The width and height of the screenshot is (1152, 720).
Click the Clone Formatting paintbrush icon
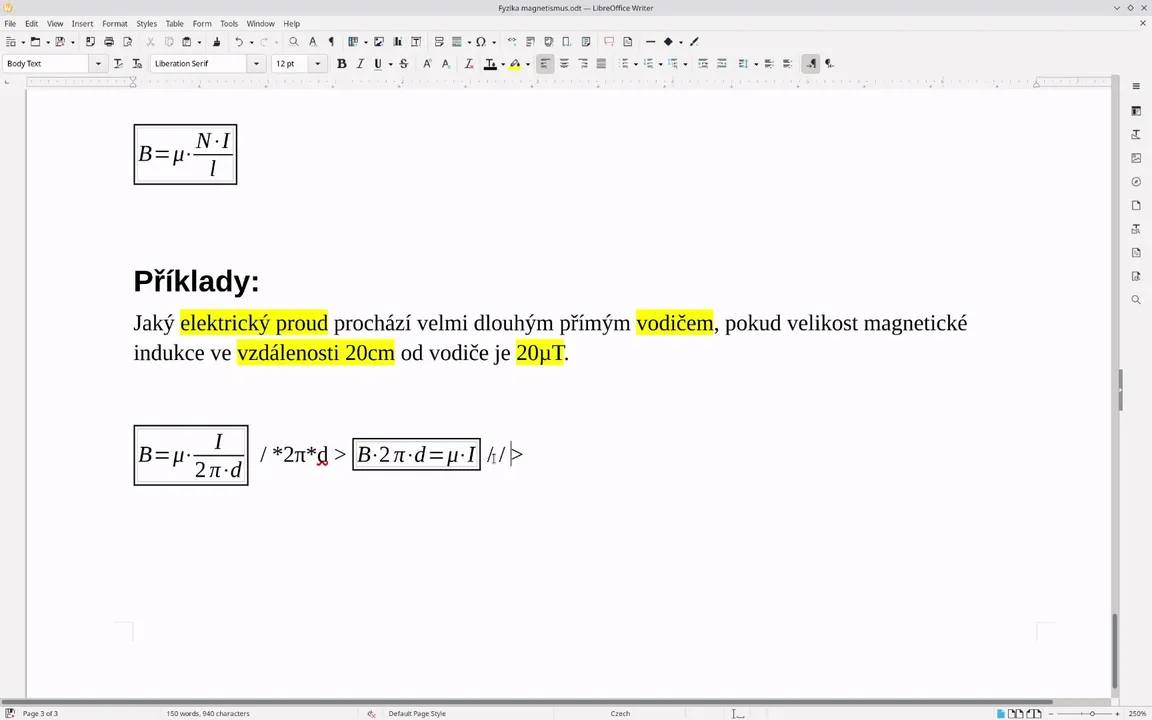(216, 42)
